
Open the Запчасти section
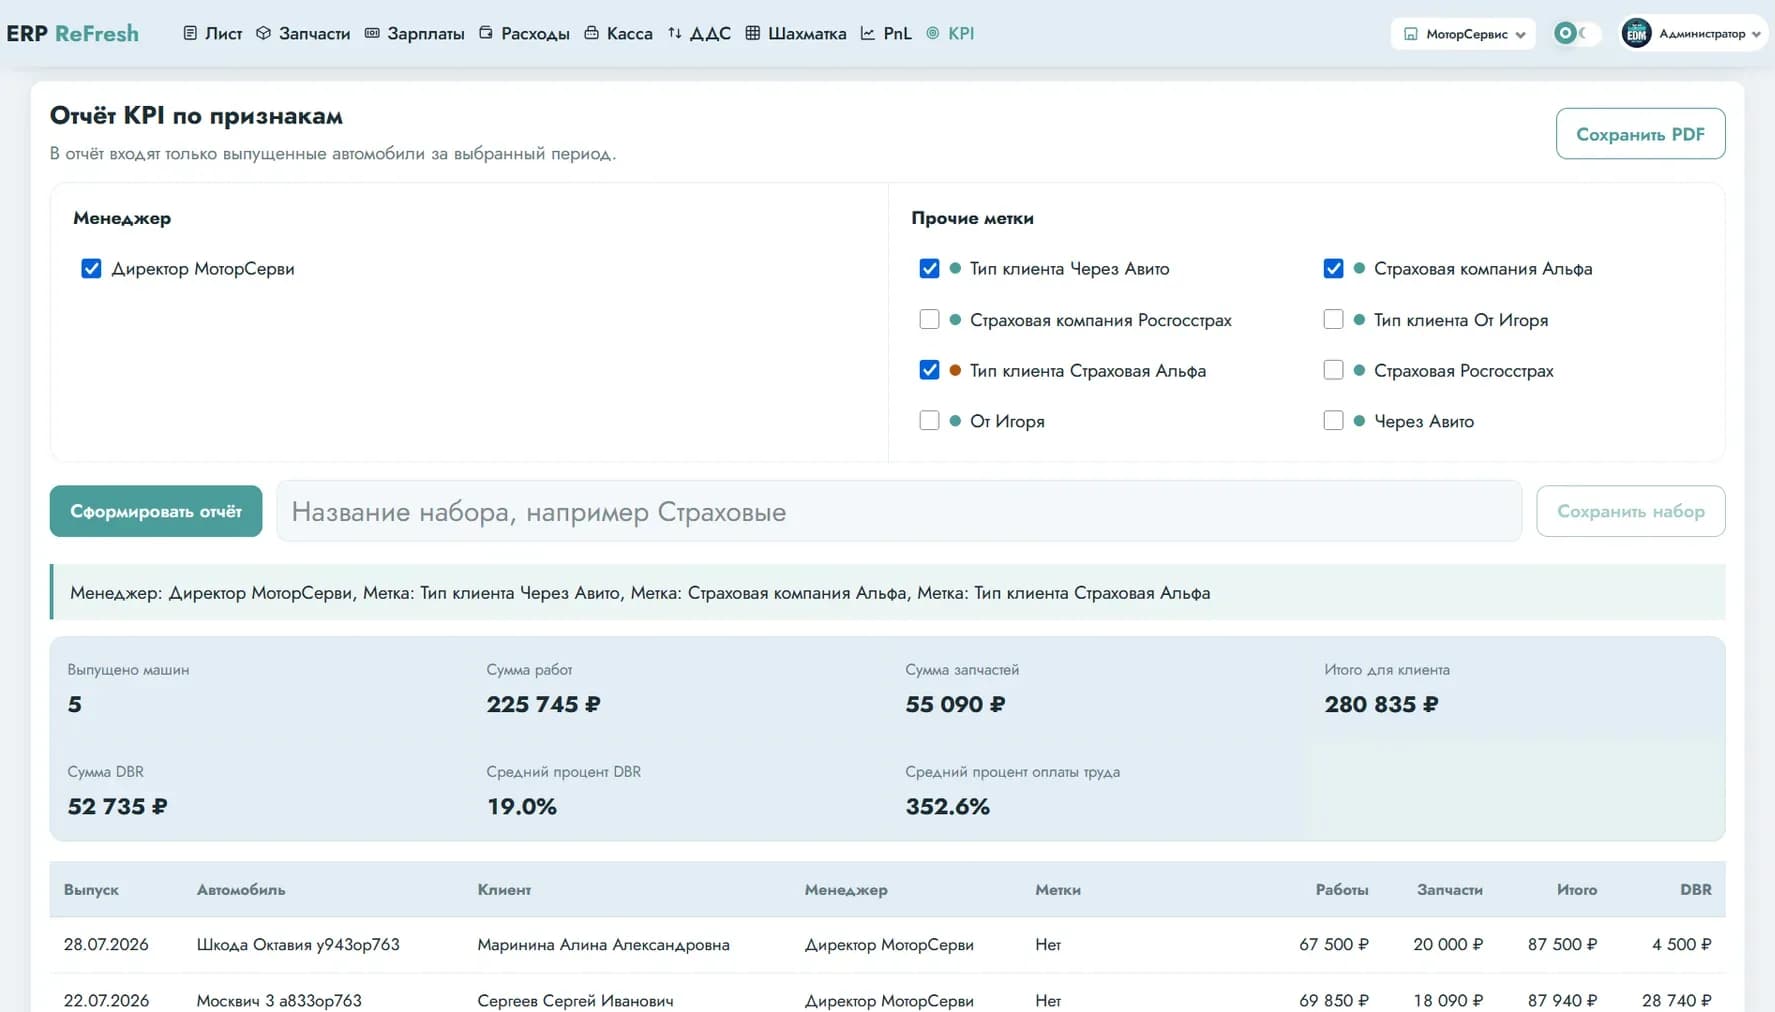coord(303,33)
